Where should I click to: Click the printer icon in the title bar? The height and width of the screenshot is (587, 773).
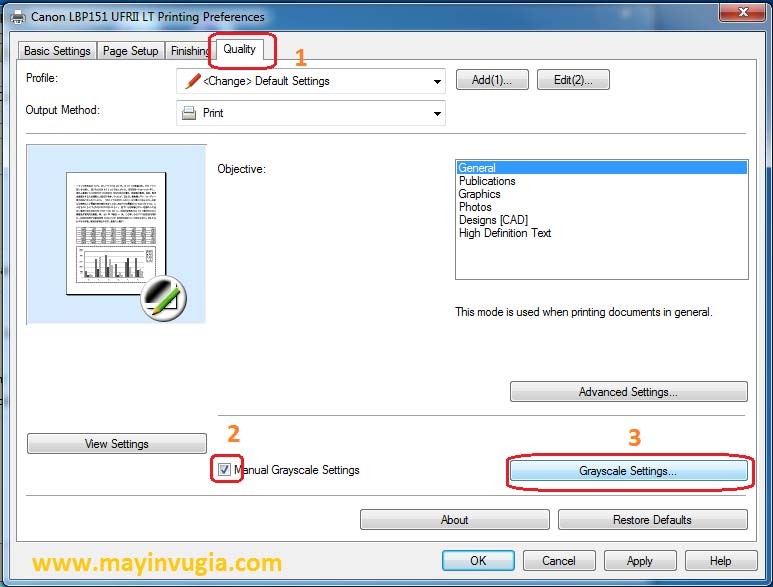(18, 17)
